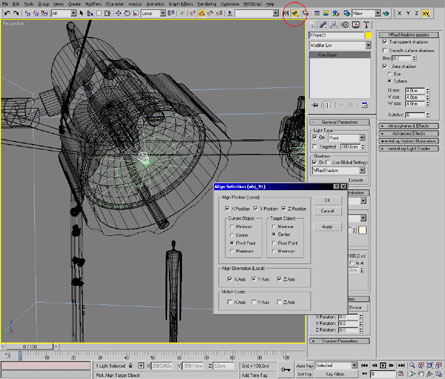Click the Exclude button in light parameters
This screenshot has height=379, width=445.
coord(356,180)
